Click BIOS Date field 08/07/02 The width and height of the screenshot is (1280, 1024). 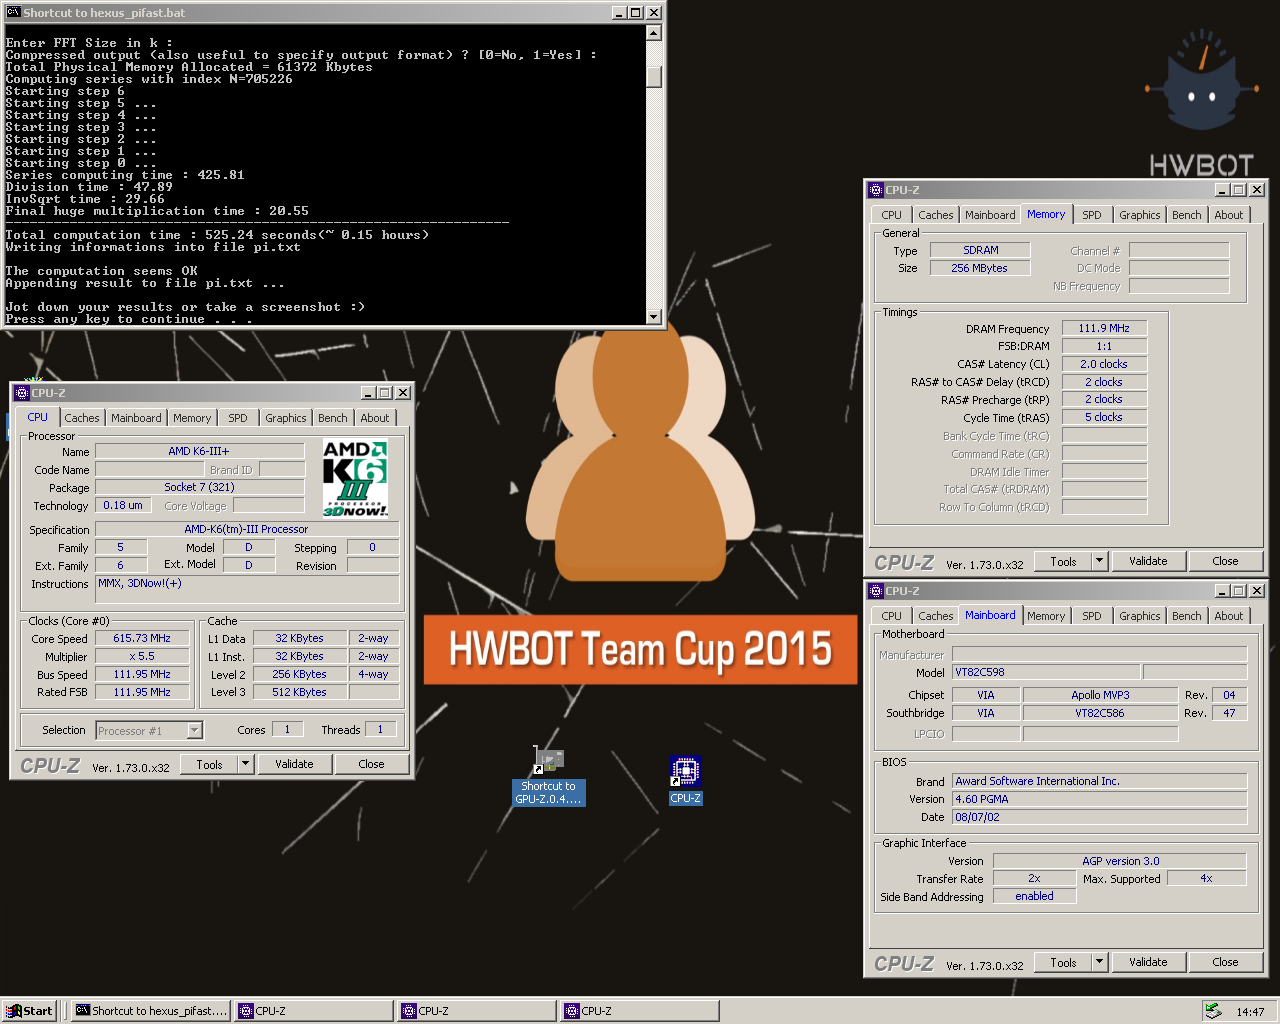coord(1099,817)
